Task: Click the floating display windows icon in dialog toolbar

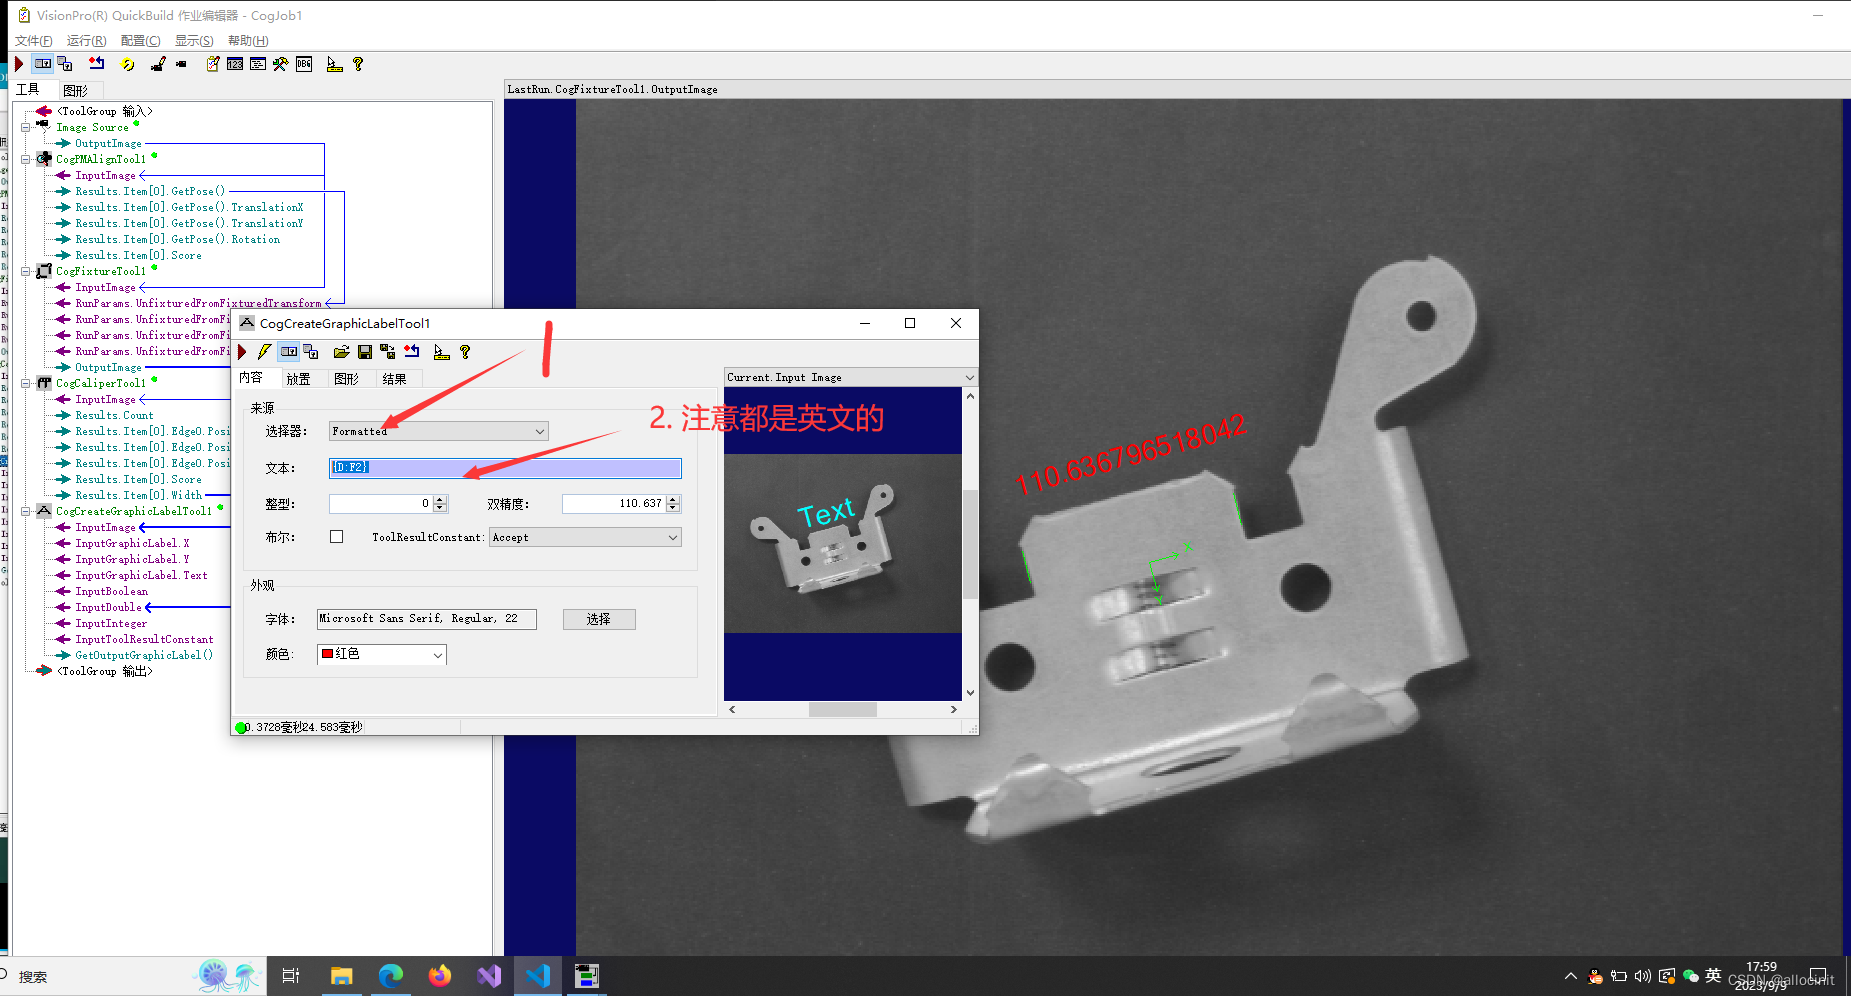Action: tap(311, 352)
